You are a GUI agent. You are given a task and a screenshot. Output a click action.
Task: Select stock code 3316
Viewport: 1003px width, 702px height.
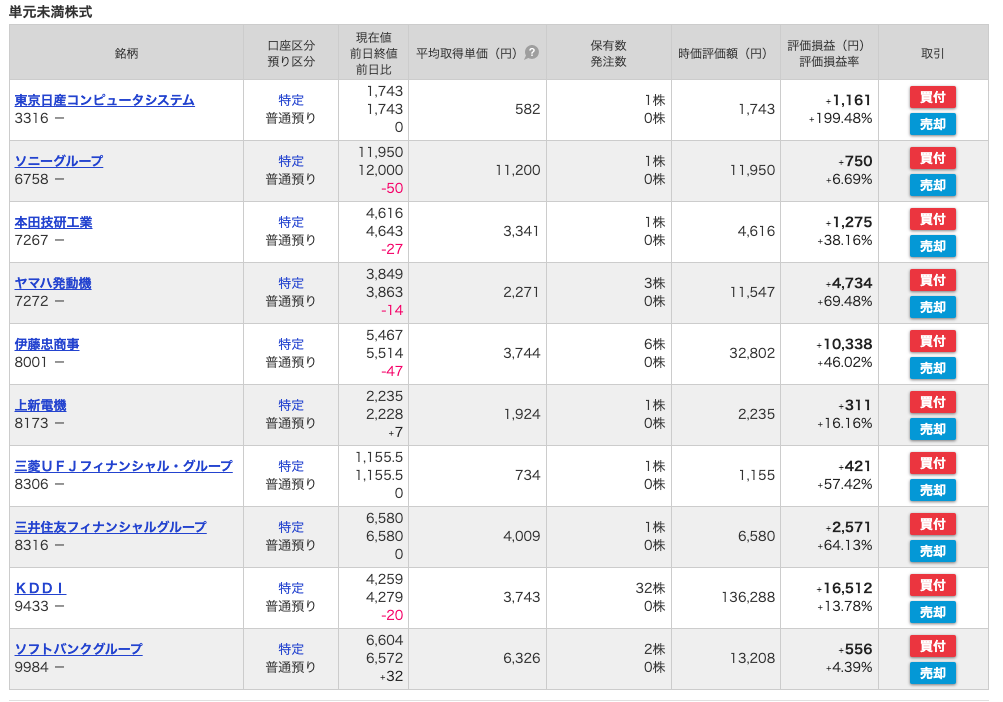pos(31,118)
